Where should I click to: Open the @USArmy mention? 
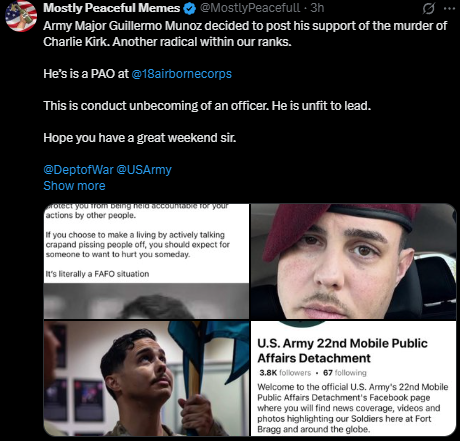144,170
